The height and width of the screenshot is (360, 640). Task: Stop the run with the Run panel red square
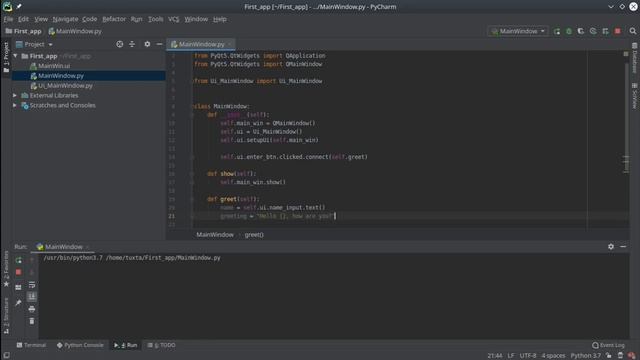[x=18, y=272]
